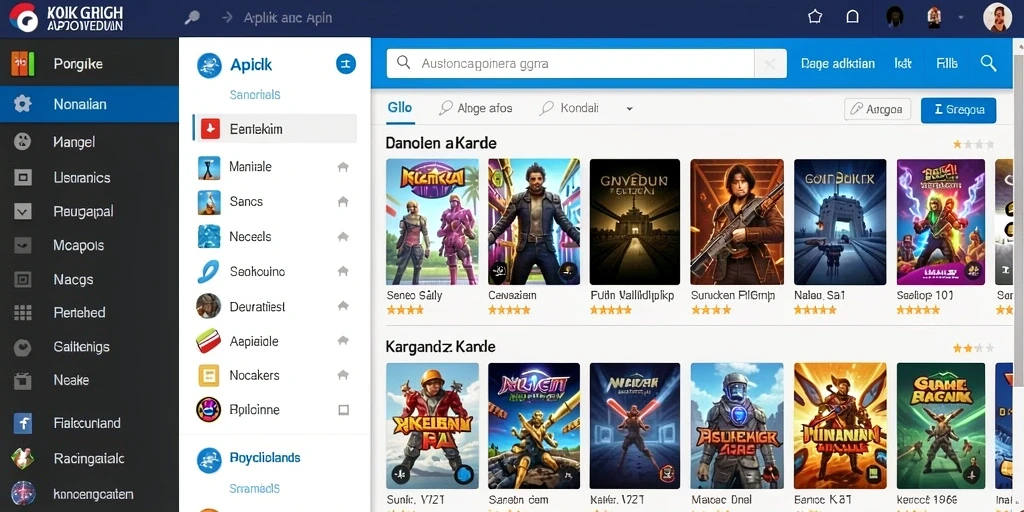Open the Sealiop 101 game thumbnail
Screen dimensions: 1024x512
pos(940,222)
